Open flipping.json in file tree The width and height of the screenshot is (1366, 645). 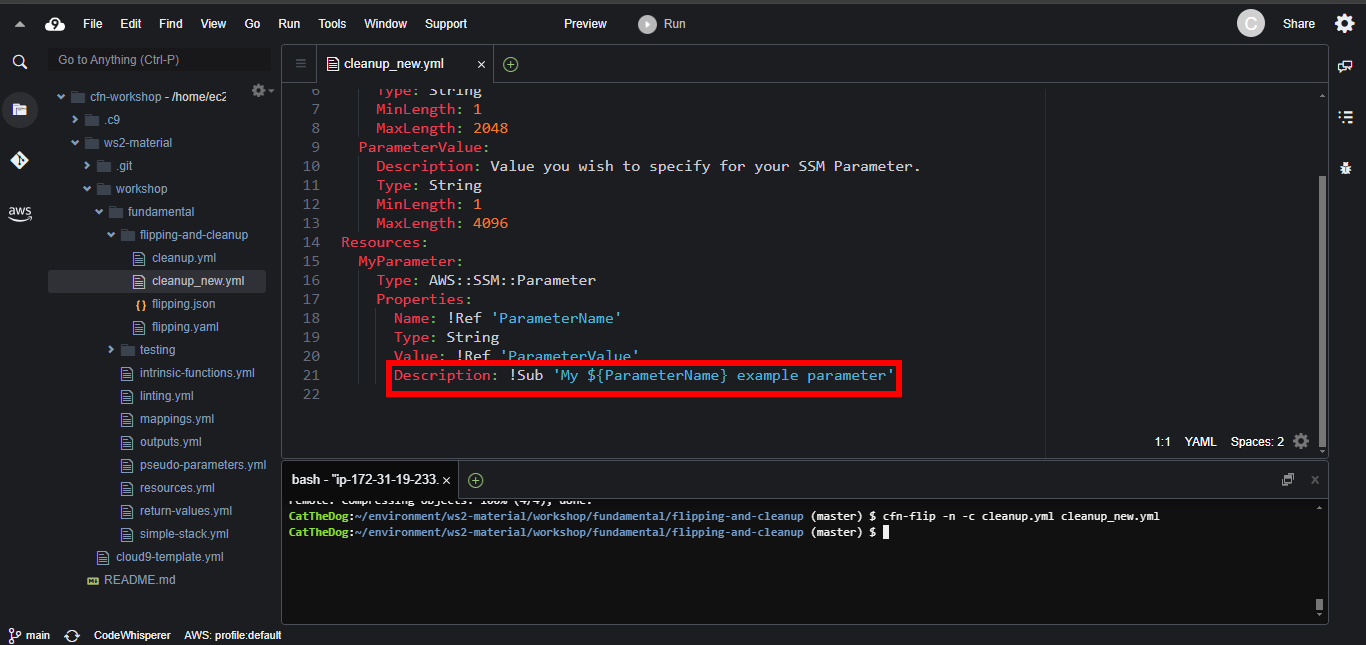click(183, 304)
